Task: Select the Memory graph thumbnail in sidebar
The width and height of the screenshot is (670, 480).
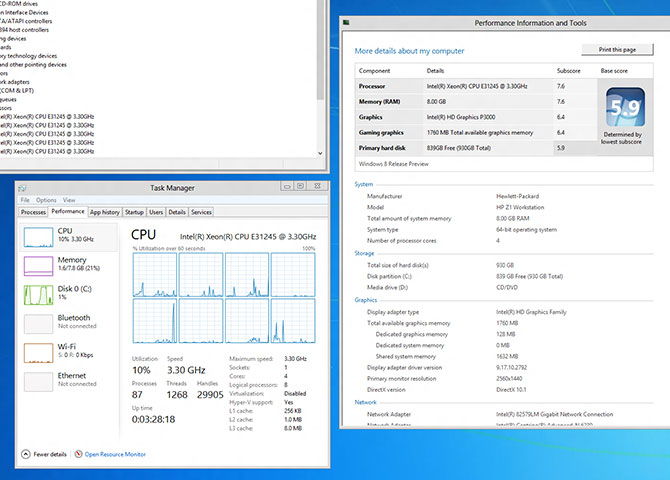Action: coord(38,266)
